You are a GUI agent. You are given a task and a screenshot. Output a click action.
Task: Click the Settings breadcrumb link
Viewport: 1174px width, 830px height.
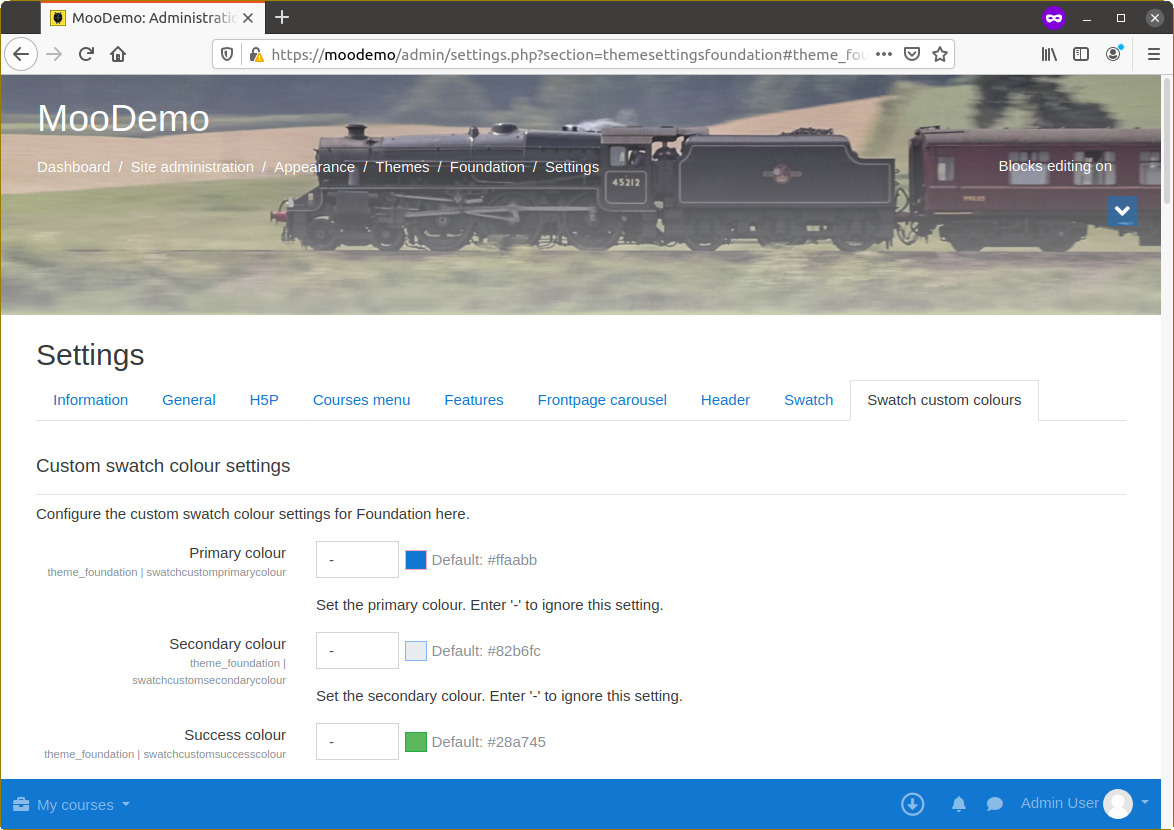click(572, 167)
